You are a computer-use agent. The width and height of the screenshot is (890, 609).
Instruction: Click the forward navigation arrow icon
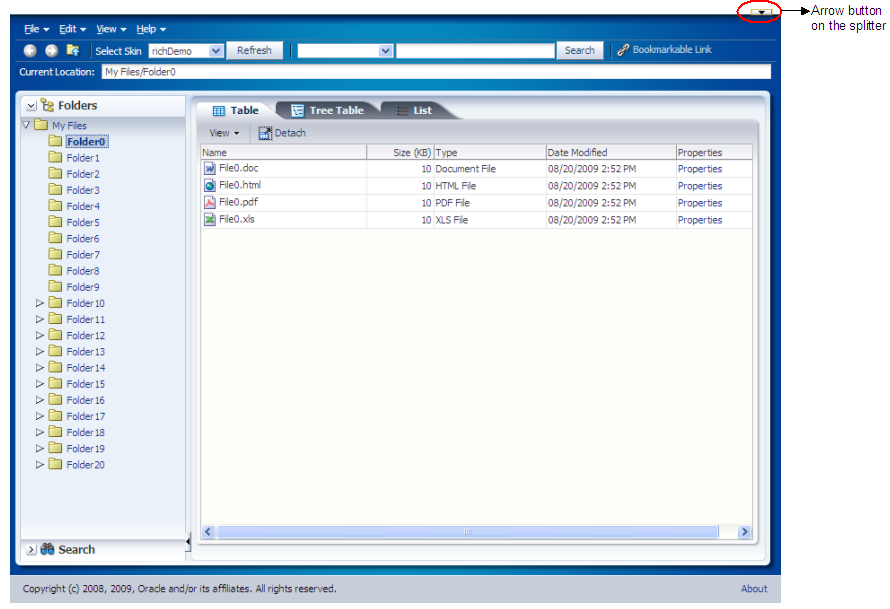click(x=52, y=51)
